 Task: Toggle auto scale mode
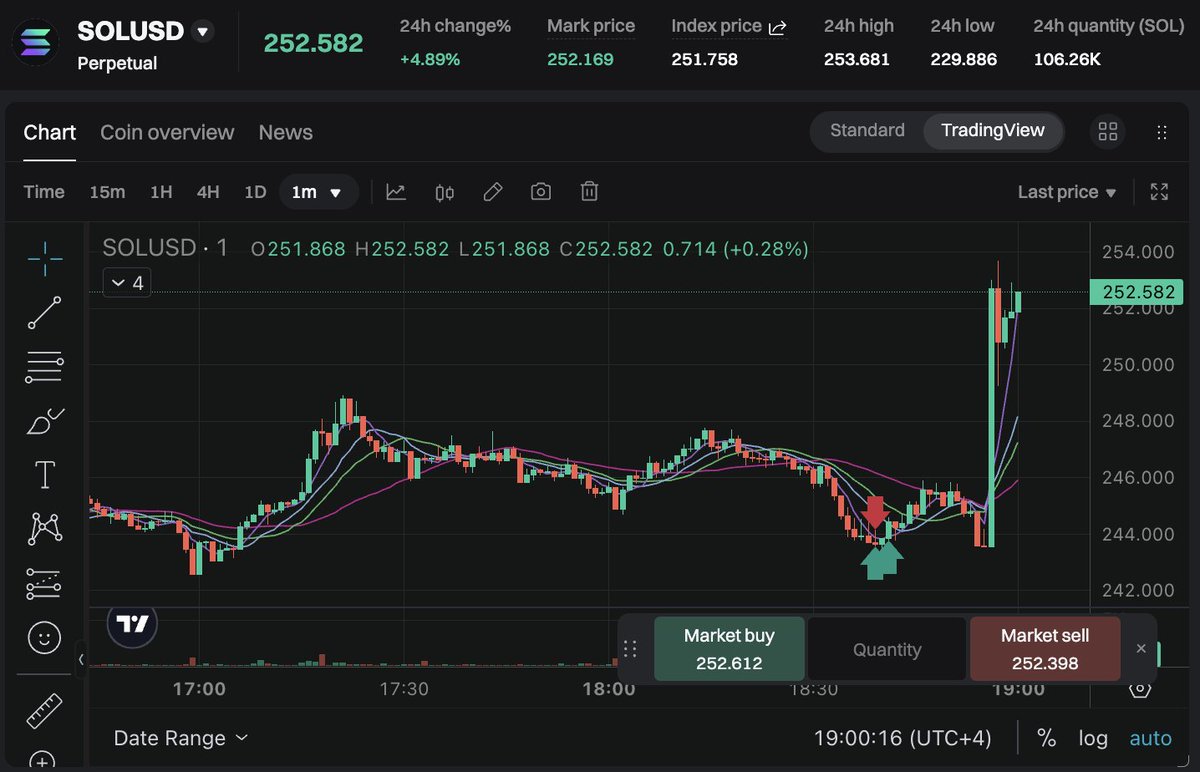click(x=1150, y=738)
